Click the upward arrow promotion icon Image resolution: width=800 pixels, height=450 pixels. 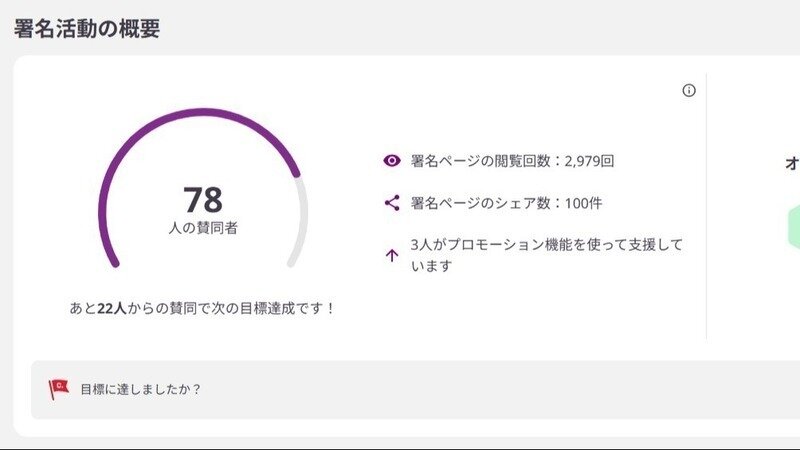coord(392,255)
